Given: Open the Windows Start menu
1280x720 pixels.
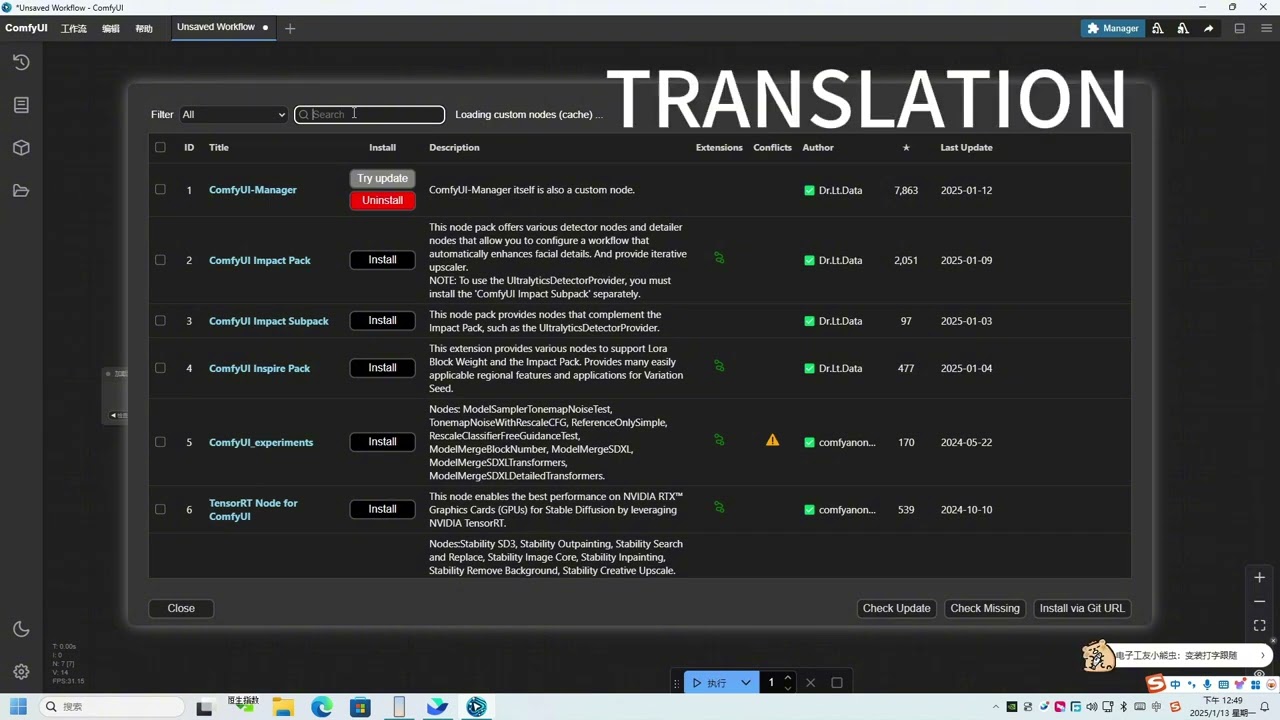Looking at the screenshot, I should [18, 707].
